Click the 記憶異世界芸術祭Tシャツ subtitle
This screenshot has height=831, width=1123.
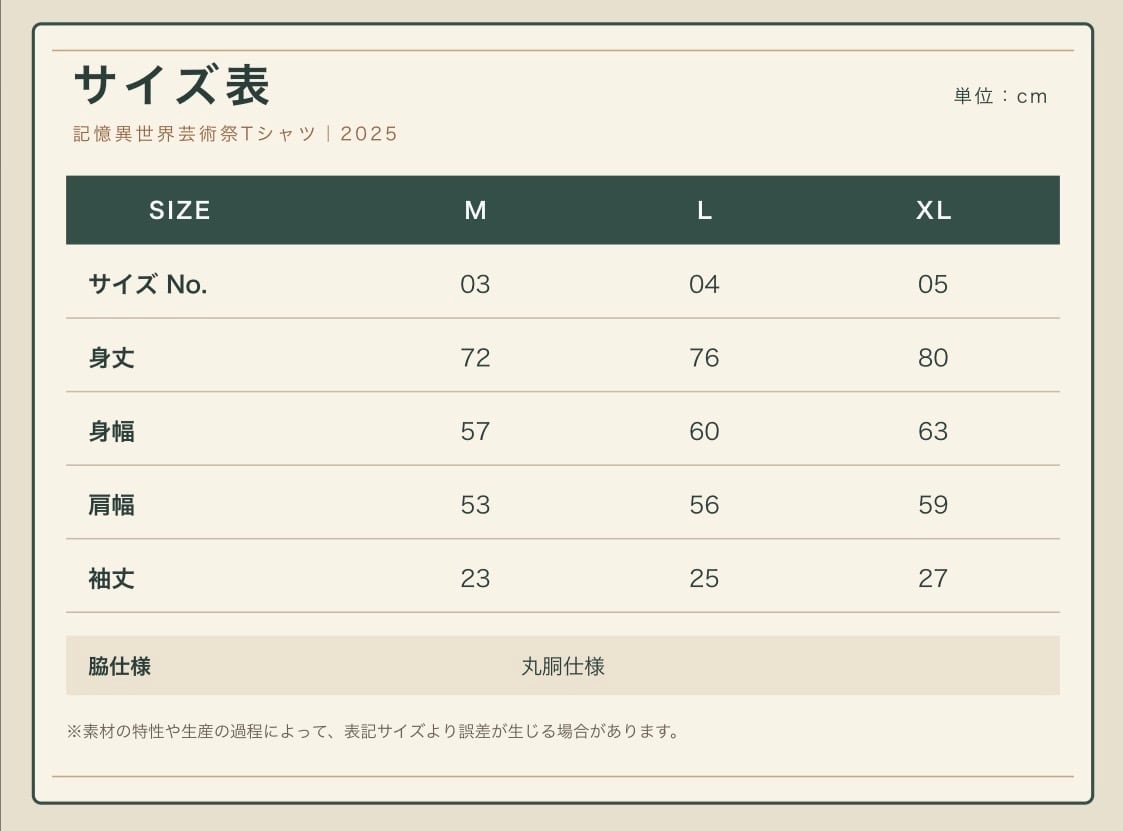(194, 134)
